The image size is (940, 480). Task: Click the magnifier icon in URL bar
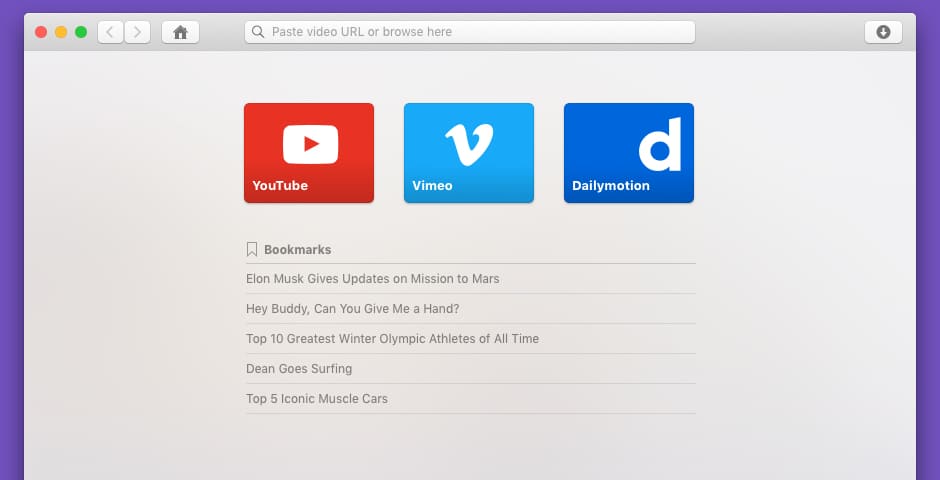(258, 32)
